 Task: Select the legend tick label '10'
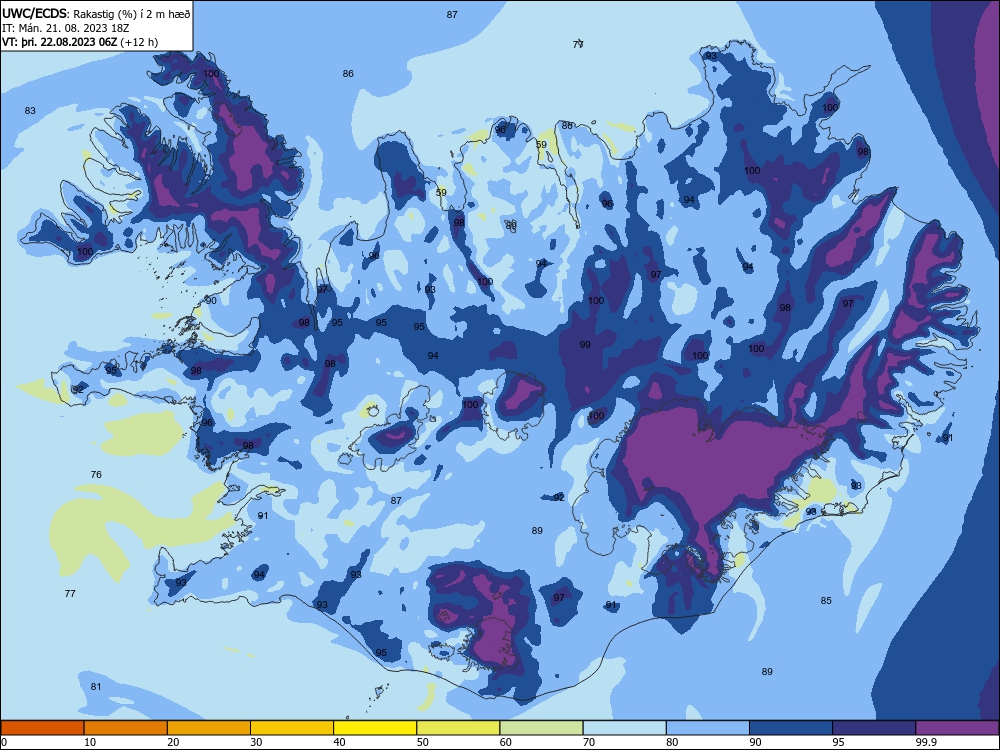(90, 742)
